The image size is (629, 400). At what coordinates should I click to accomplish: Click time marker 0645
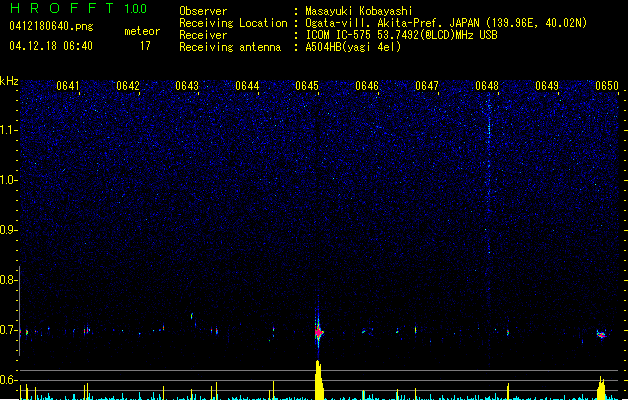(x=307, y=86)
